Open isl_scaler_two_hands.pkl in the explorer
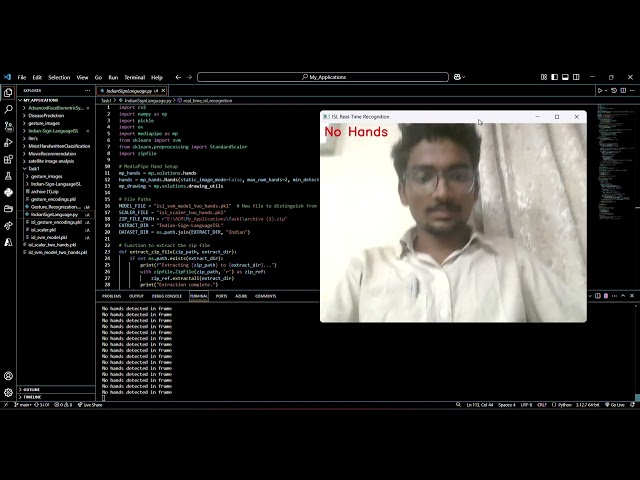Image resolution: width=640 pixels, height=480 pixels. (x=54, y=244)
